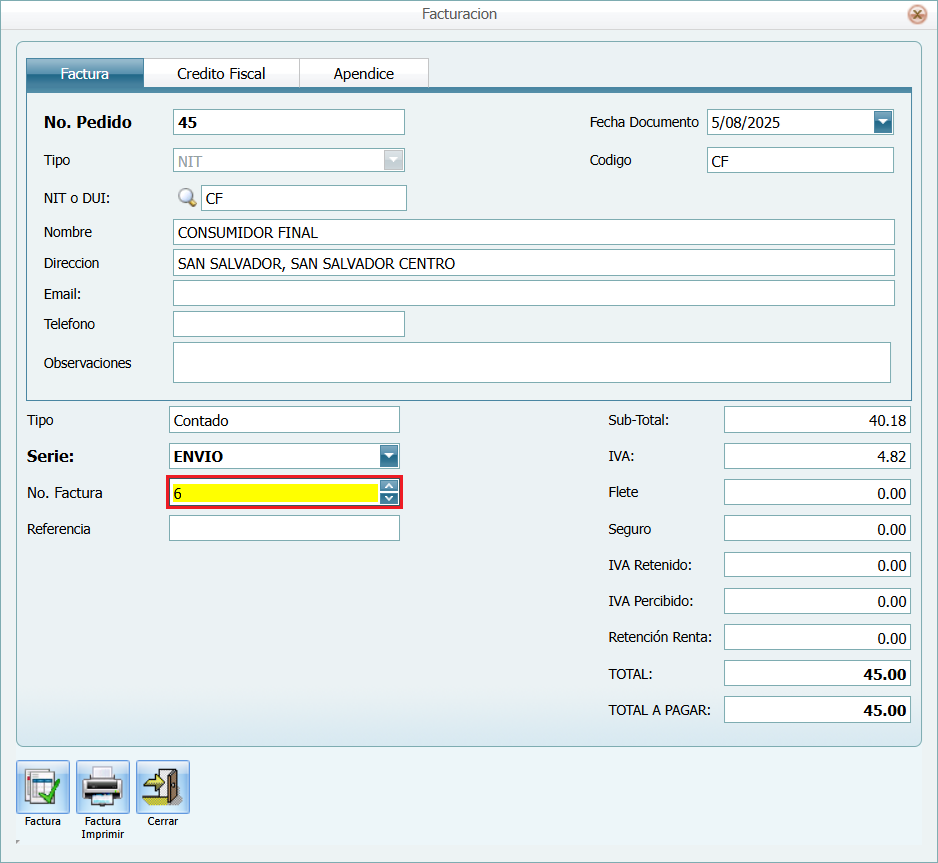
Task: Open the Apendice tab
Action: tap(364, 74)
